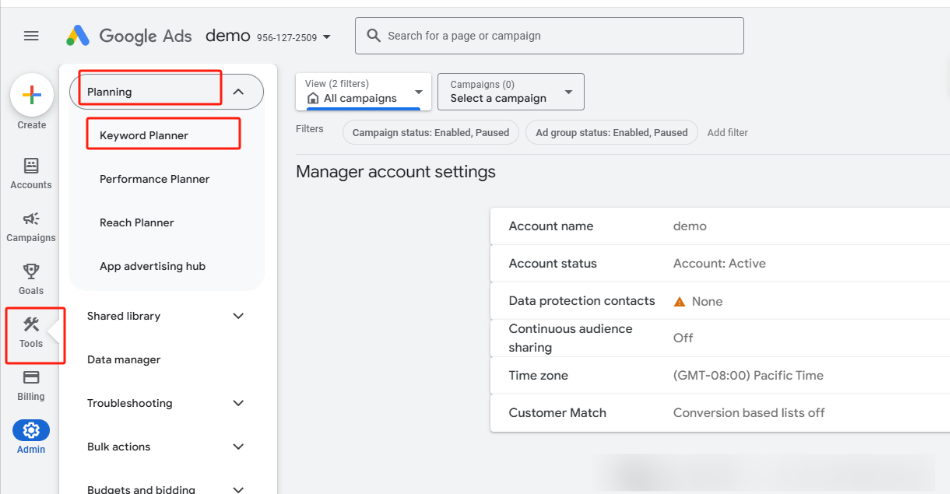
Task: Go to Billing card icon
Action: pyautogui.click(x=31, y=378)
